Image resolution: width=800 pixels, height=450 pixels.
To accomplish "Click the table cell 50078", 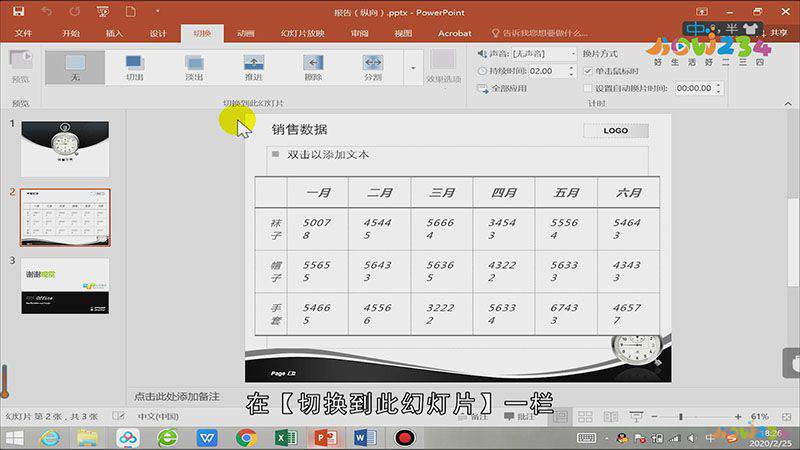I will click(x=317, y=229).
